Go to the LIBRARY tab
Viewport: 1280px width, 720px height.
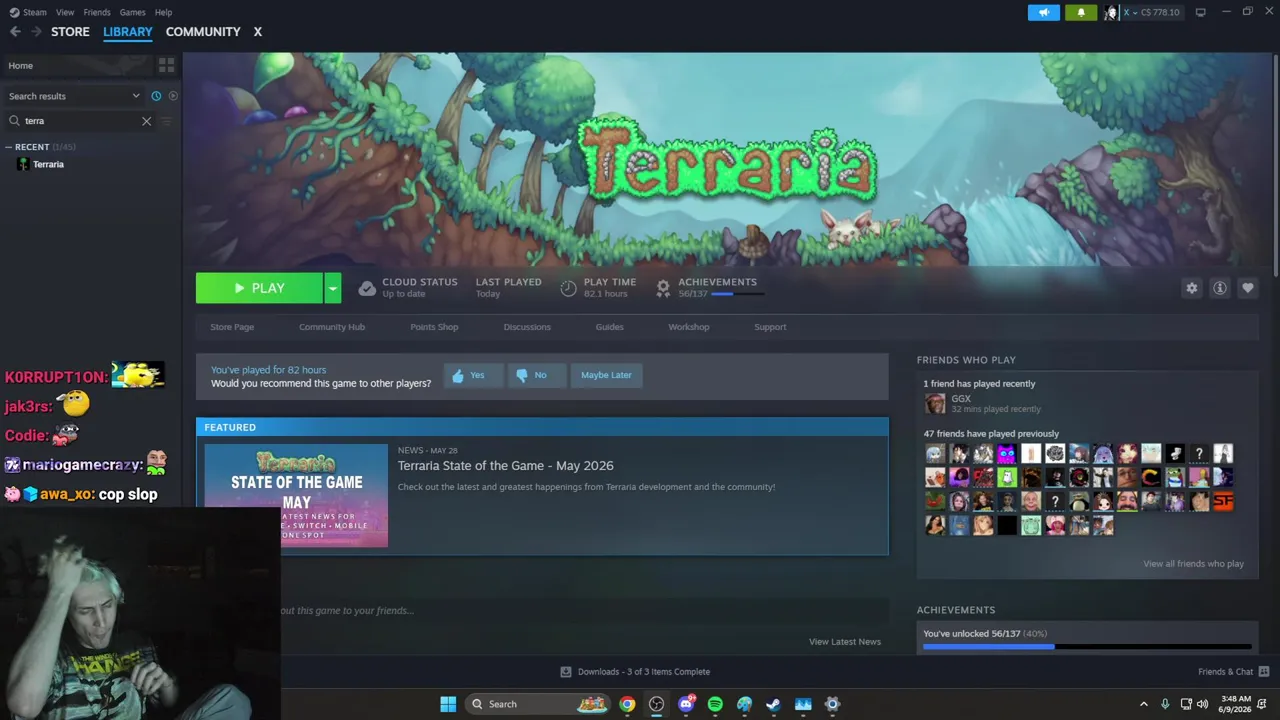tap(128, 32)
